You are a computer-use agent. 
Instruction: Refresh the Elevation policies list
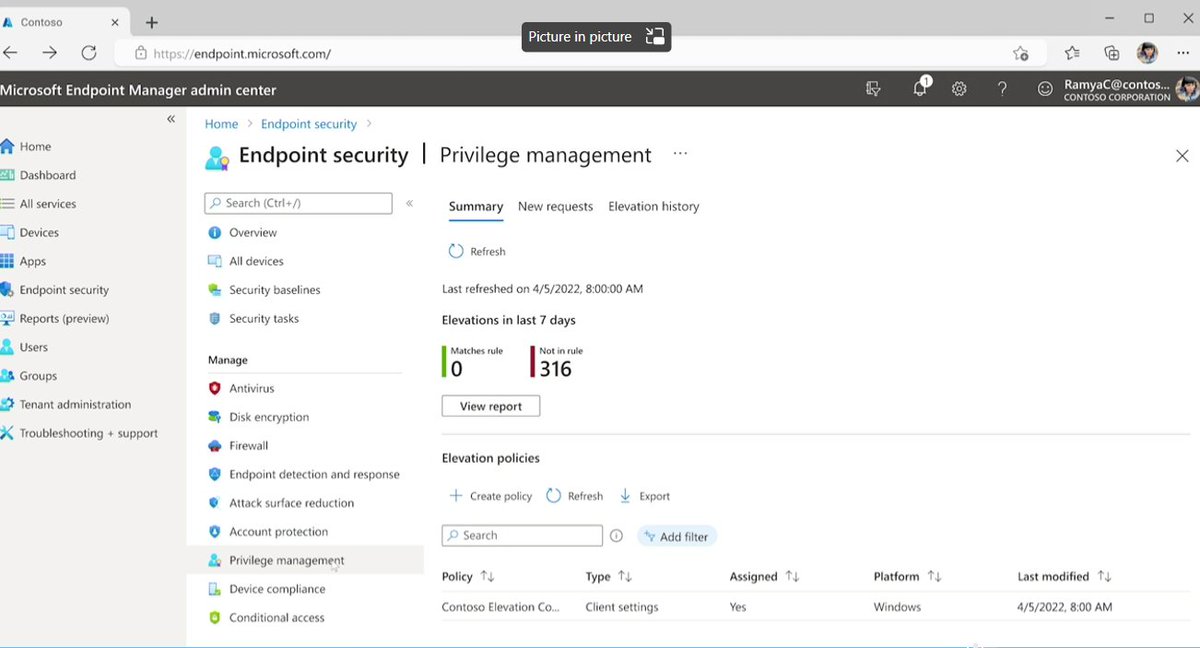(575, 496)
